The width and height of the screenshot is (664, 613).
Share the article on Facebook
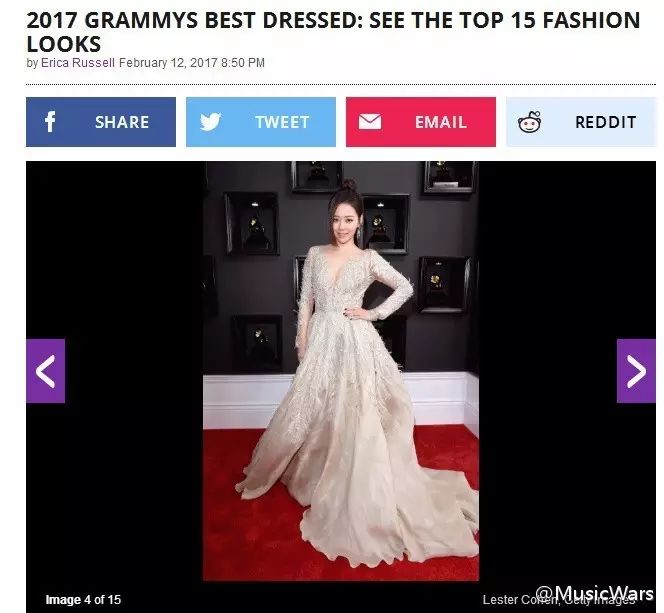[x=101, y=122]
